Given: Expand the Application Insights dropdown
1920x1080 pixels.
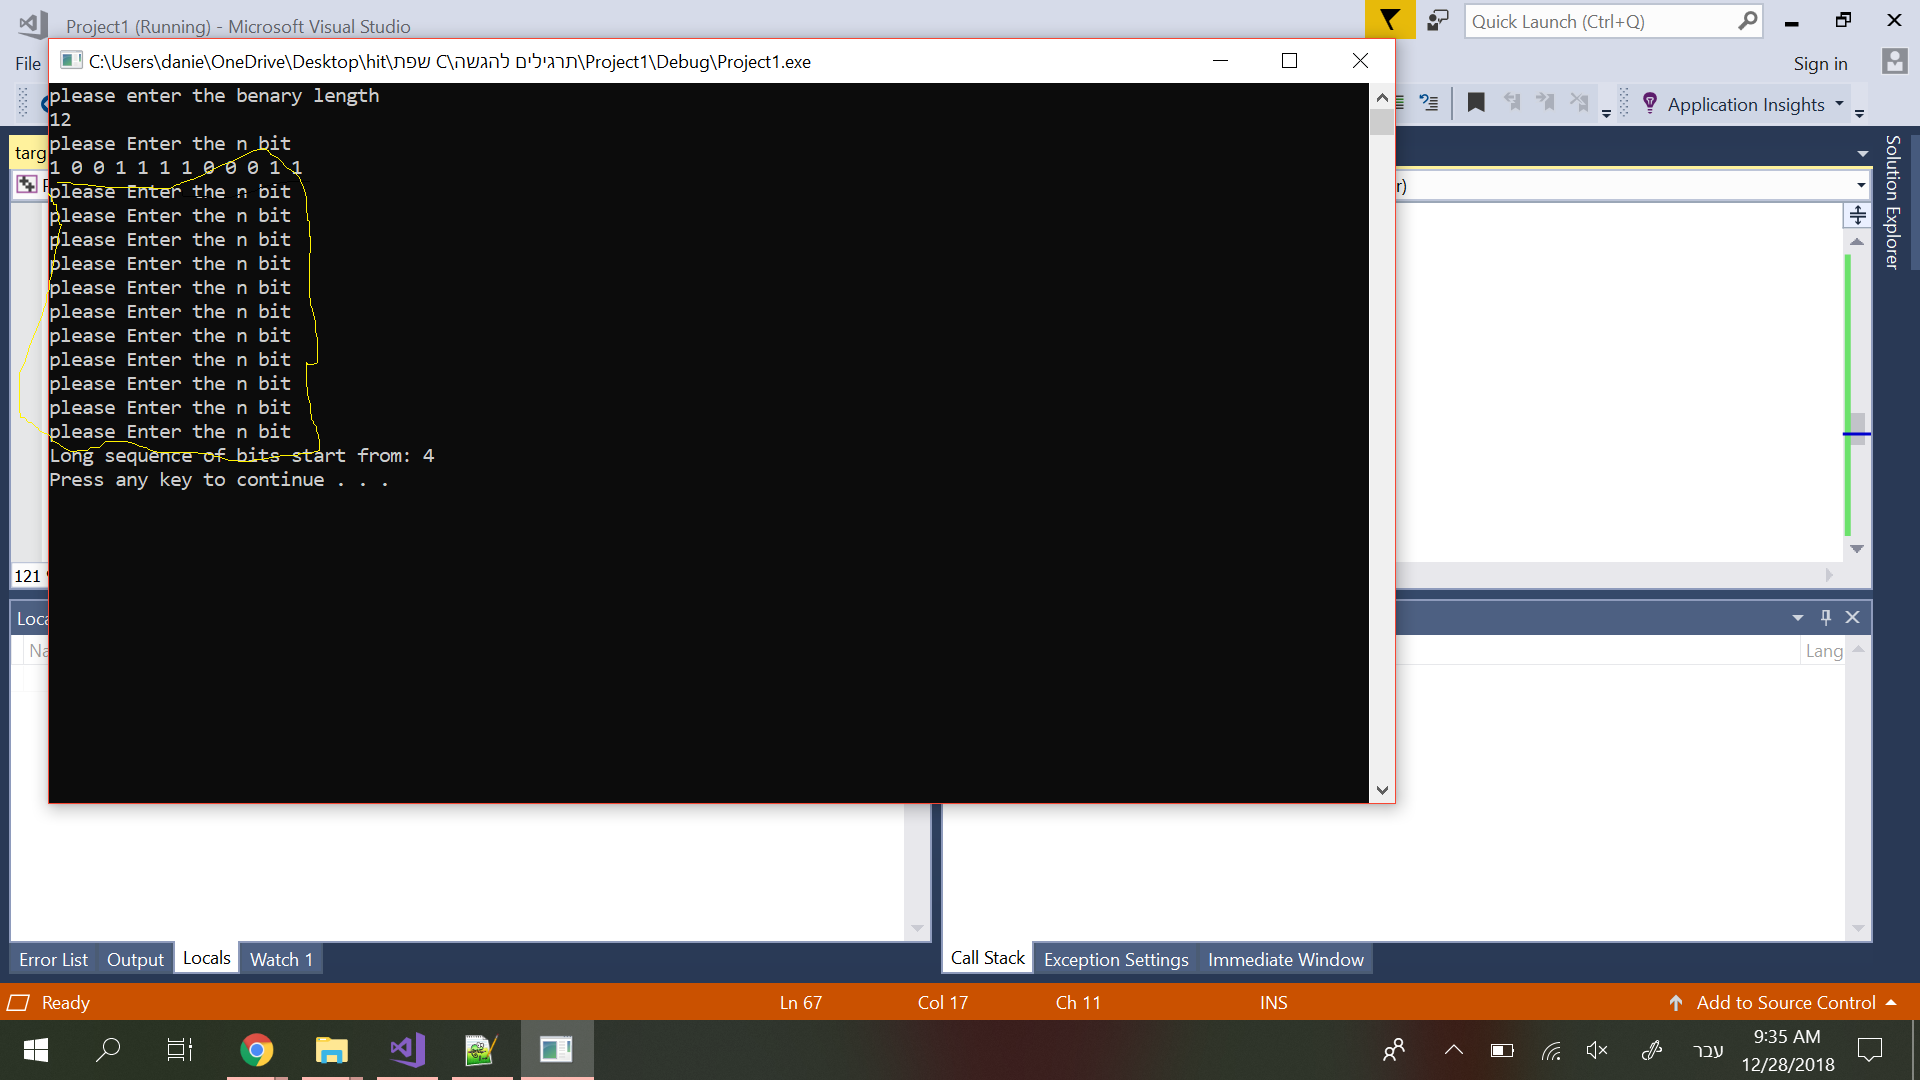Looking at the screenshot, I should 1839,103.
